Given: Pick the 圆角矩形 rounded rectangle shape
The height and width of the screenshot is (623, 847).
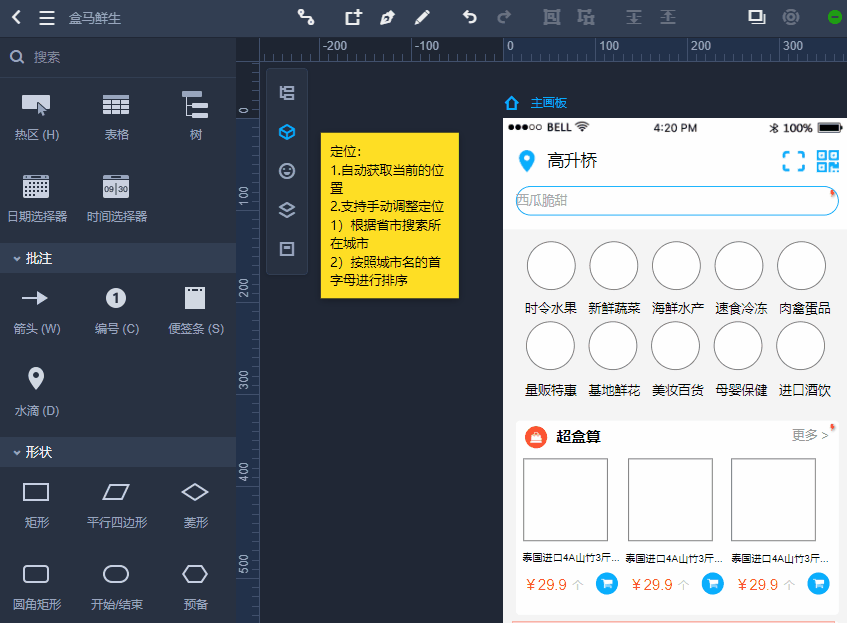Looking at the screenshot, I should (x=37, y=587).
